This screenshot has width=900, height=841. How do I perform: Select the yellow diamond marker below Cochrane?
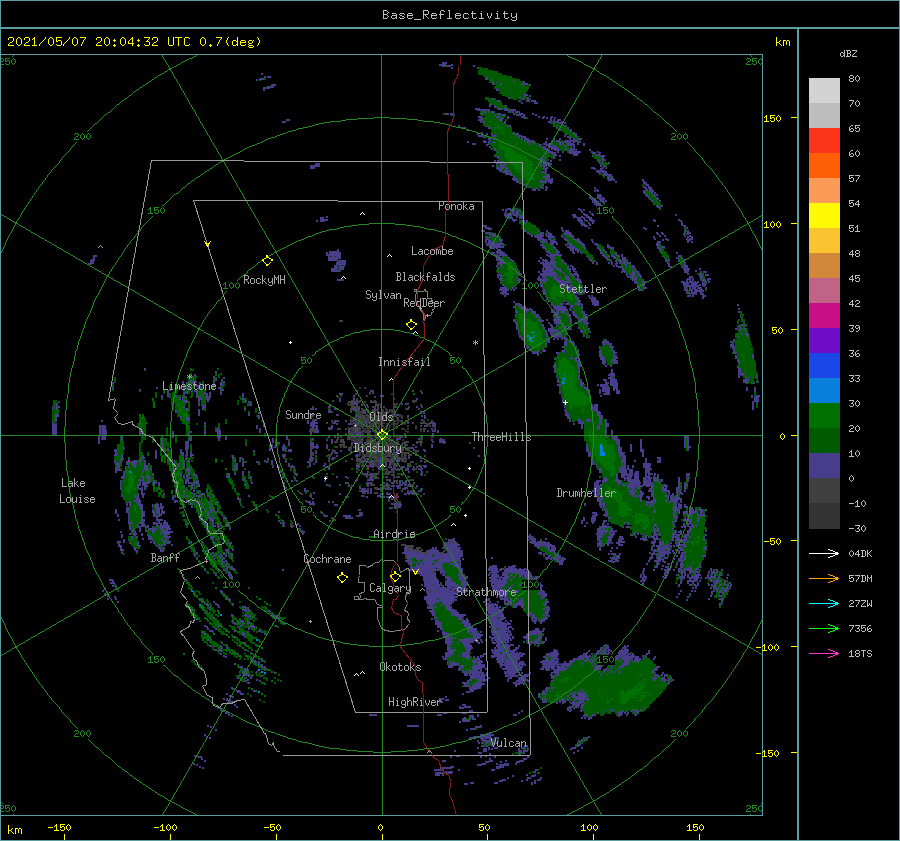tap(342, 578)
